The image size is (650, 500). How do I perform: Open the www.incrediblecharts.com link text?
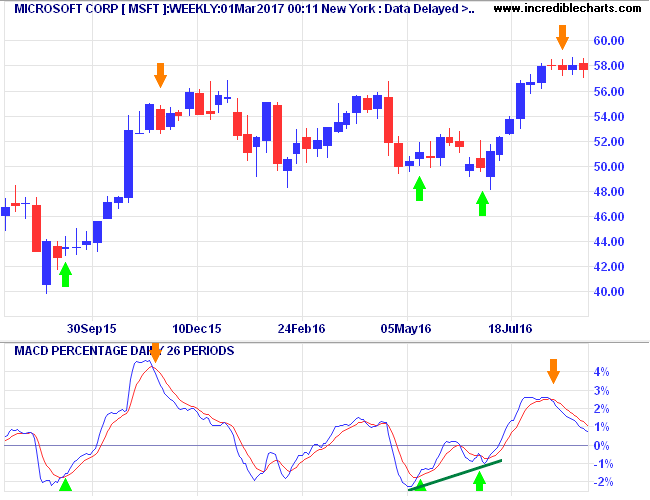tap(567, 7)
